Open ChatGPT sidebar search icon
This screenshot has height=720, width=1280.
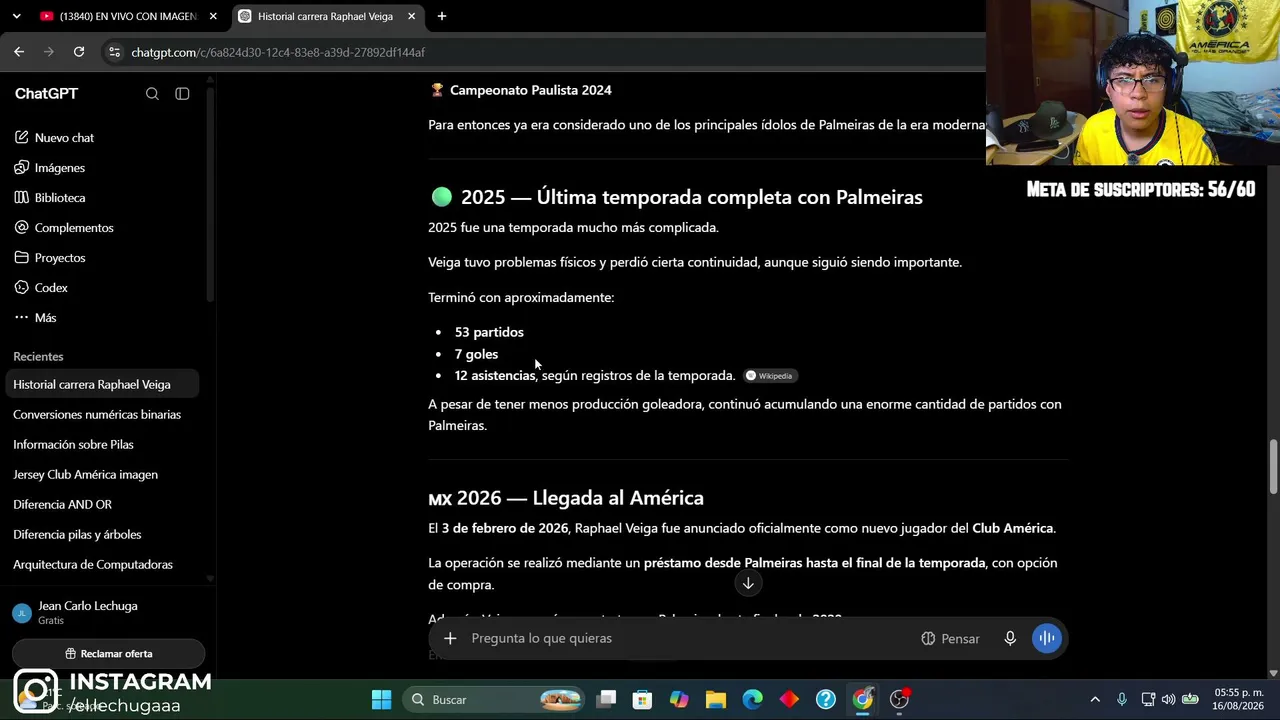point(152,94)
